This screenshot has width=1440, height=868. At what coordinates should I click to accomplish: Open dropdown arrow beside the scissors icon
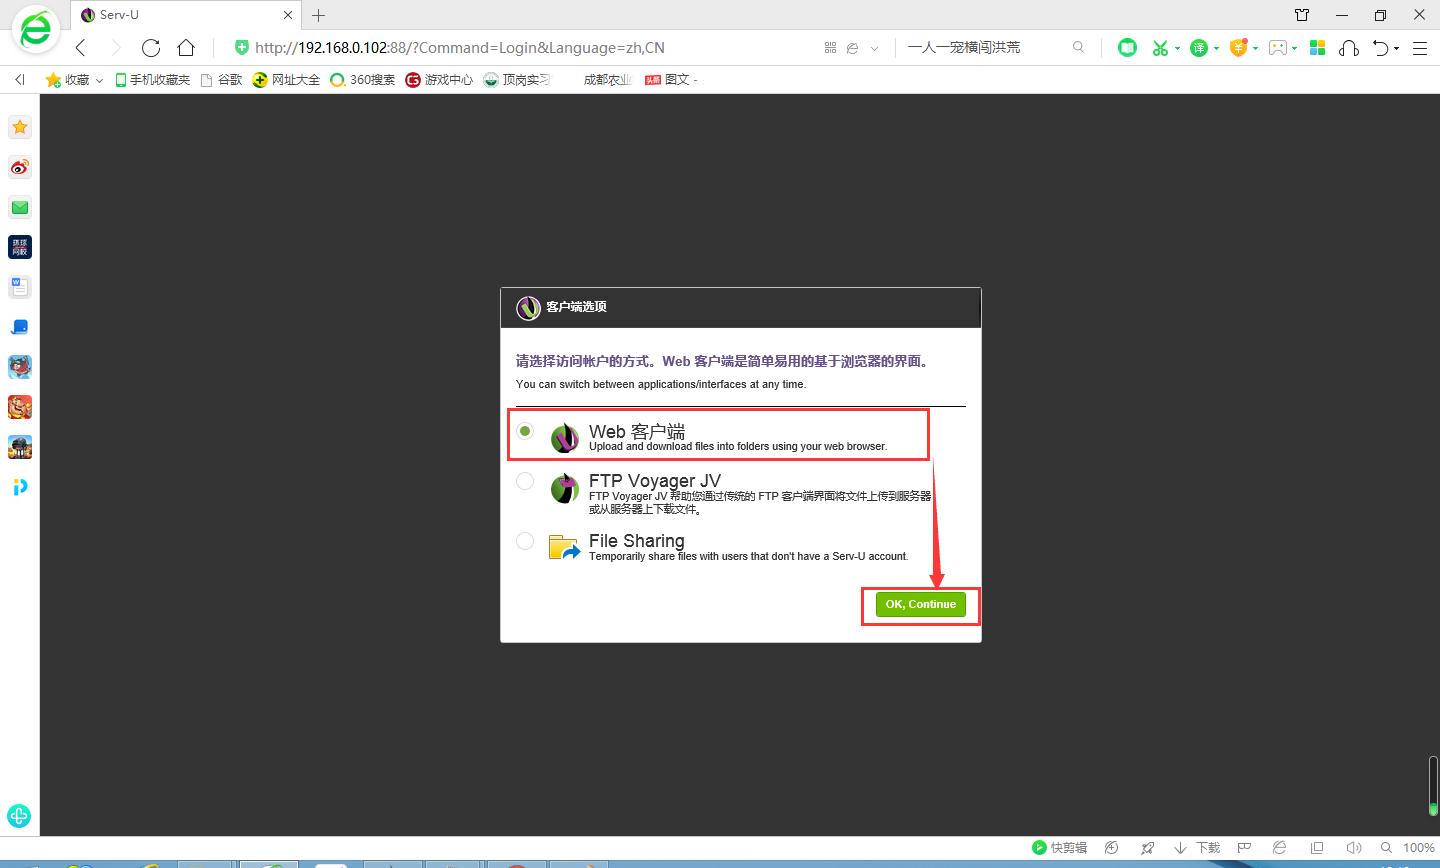[x=1177, y=48]
